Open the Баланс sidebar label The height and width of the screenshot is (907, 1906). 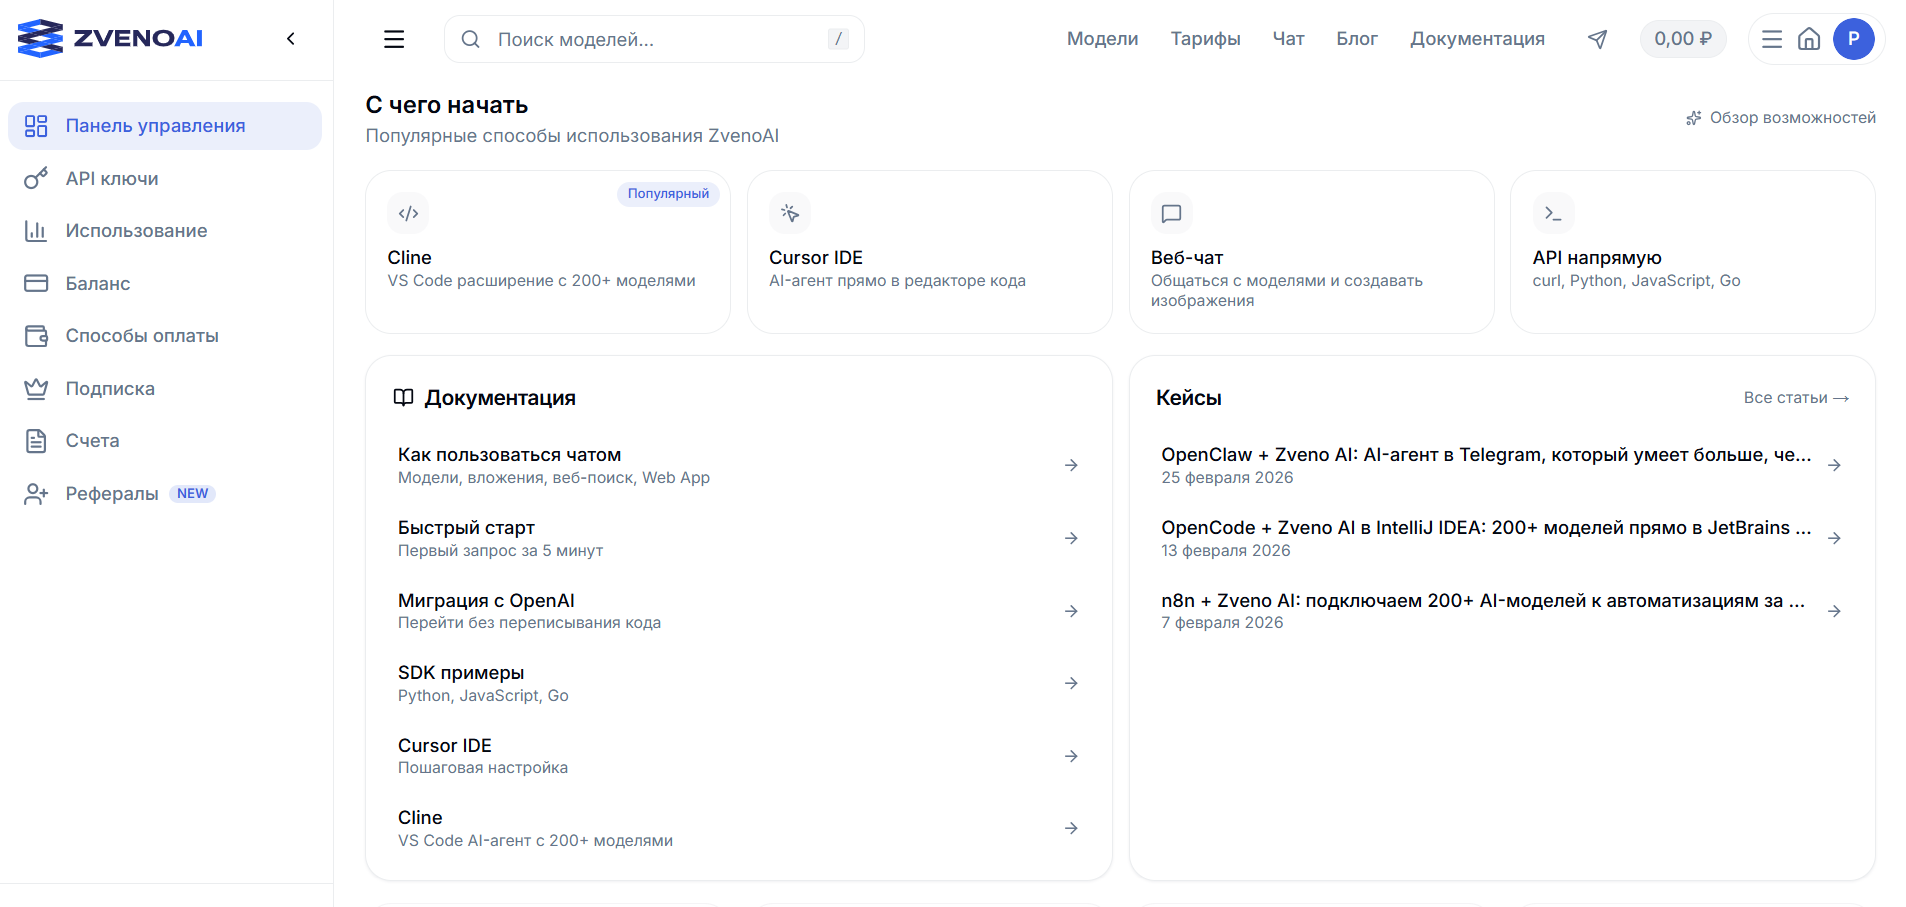98,284
